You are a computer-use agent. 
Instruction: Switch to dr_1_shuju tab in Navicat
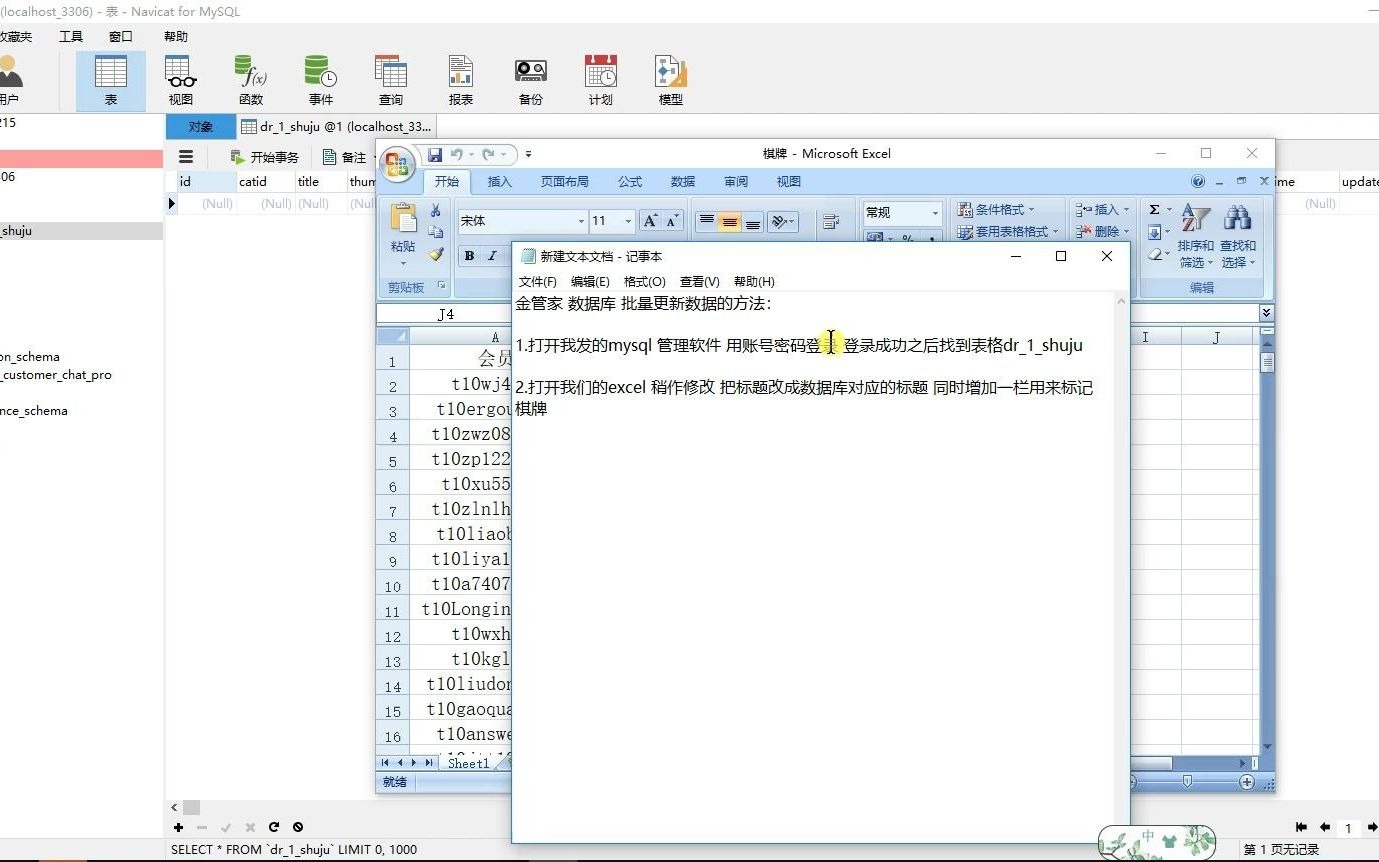337,127
